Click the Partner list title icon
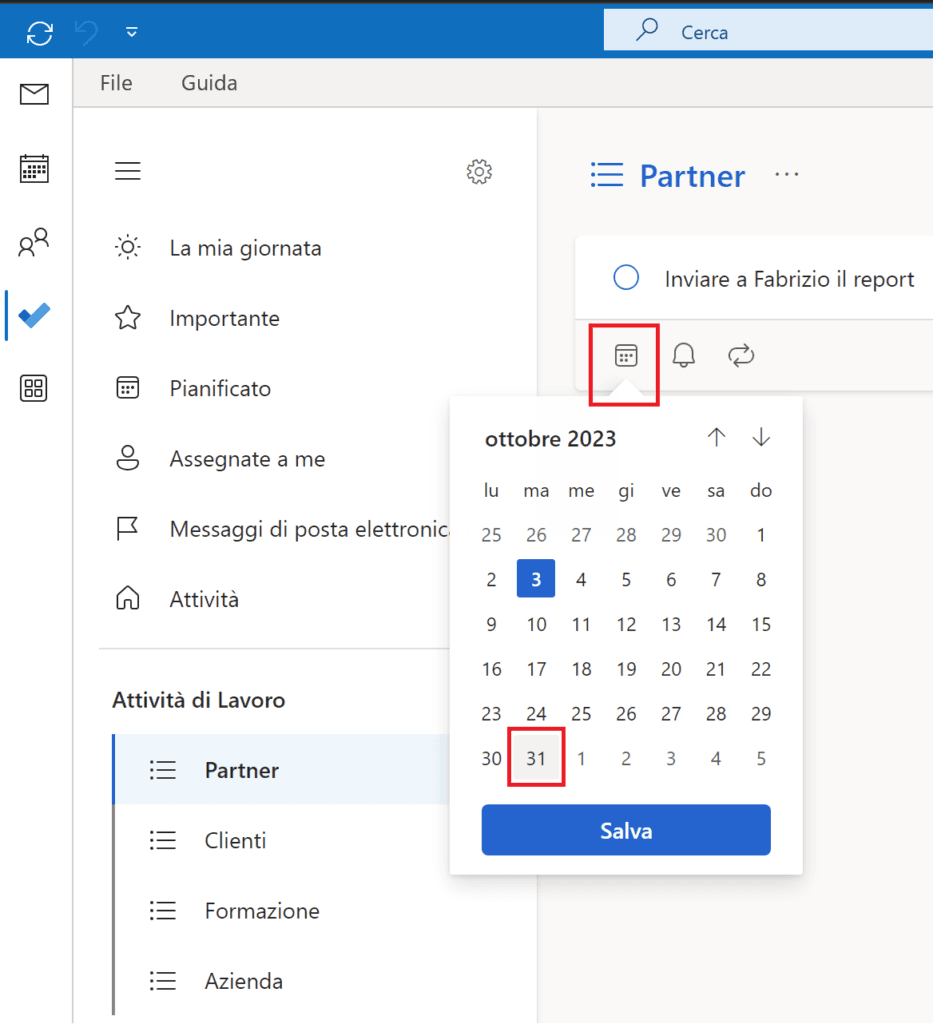The width and height of the screenshot is (933, 1024). coord(607,175)
